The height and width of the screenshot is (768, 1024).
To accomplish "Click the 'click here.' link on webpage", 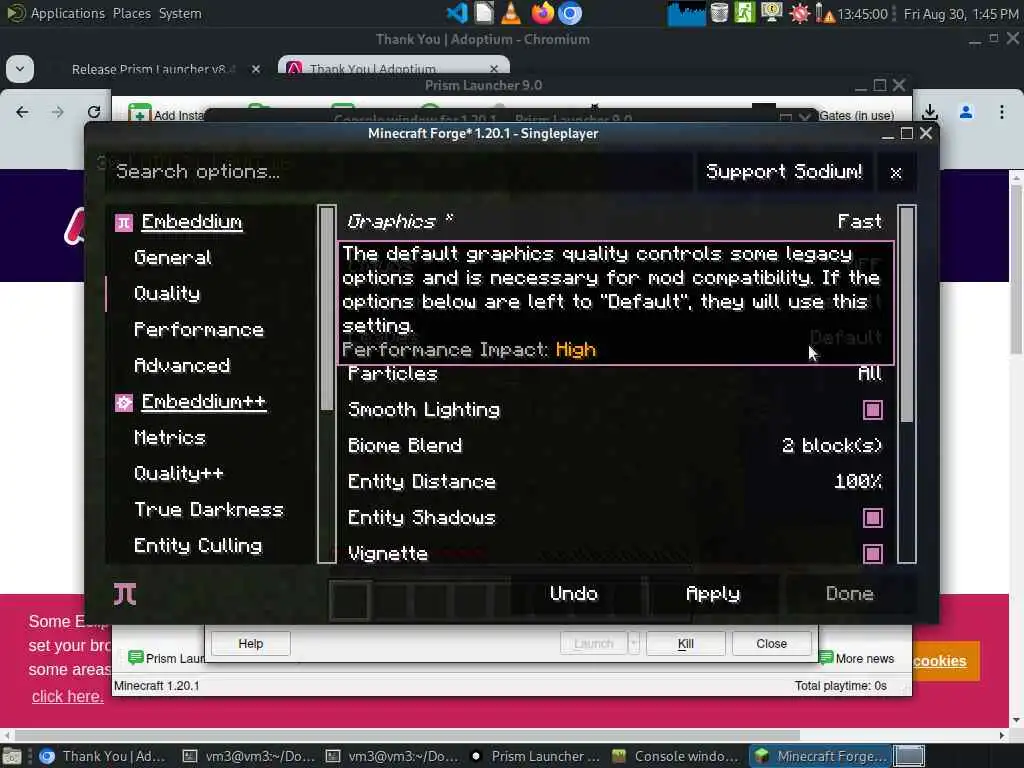I will [67, 697].
